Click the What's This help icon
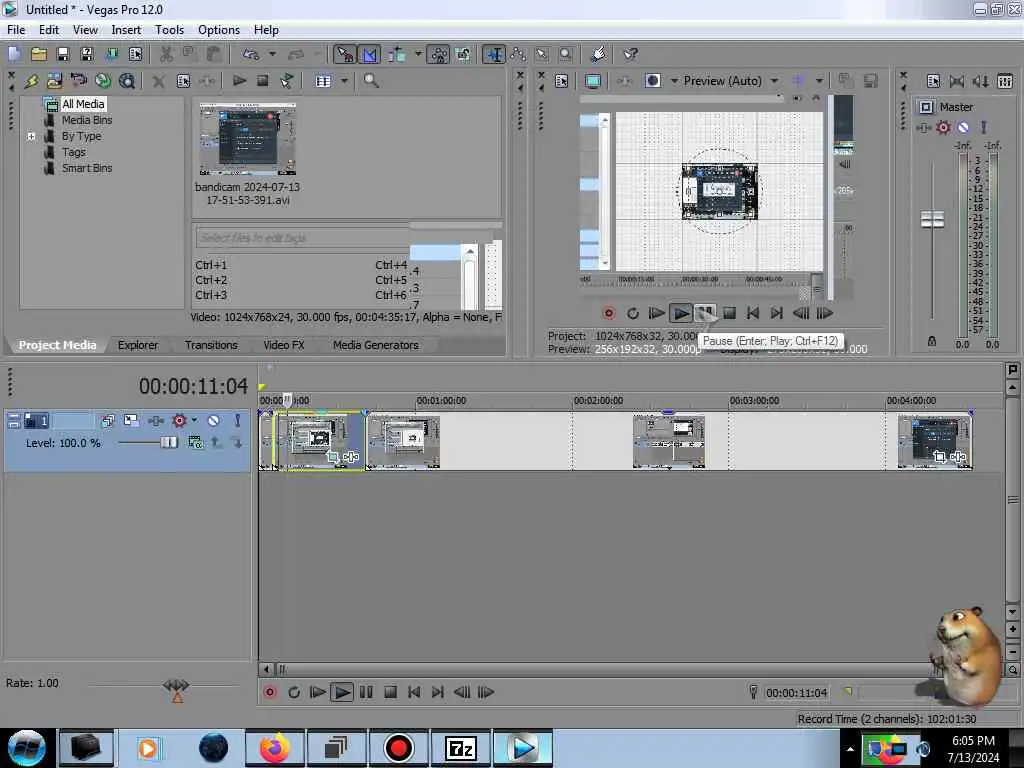The height and width of the screenshot is (768, 1024). pyautogui.click(x=630, y=54)
